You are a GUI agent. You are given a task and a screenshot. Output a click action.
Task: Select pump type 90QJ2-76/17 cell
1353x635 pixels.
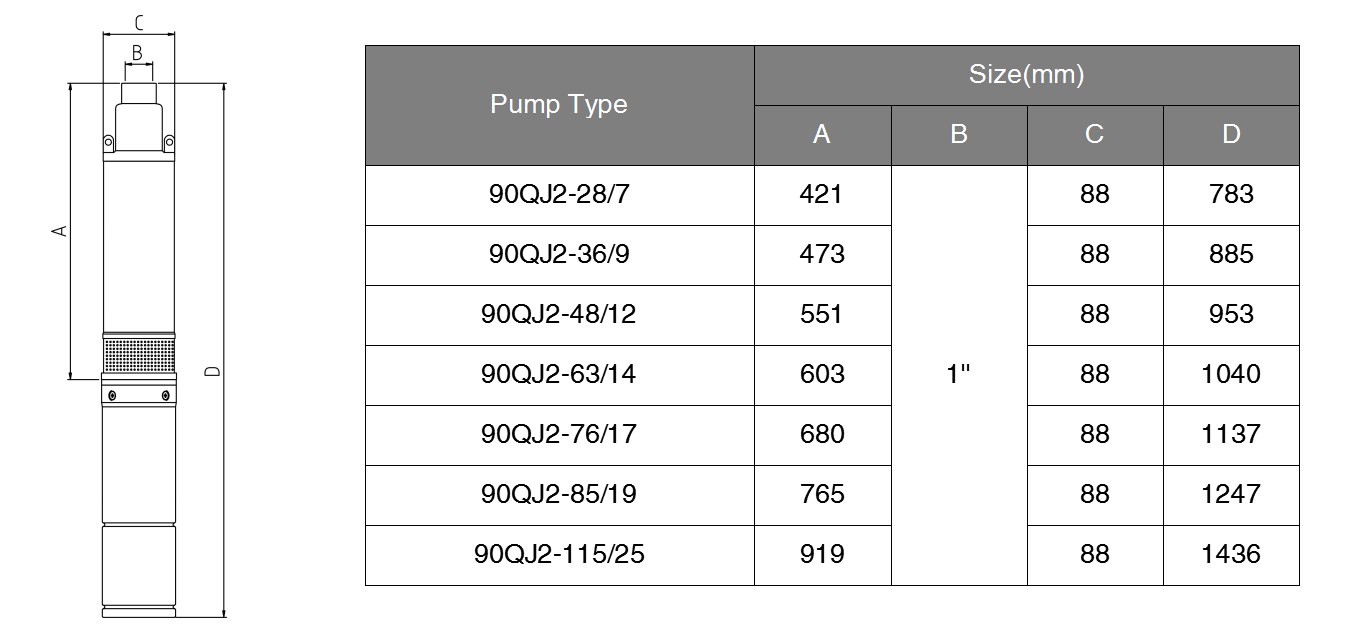[559, 435]
